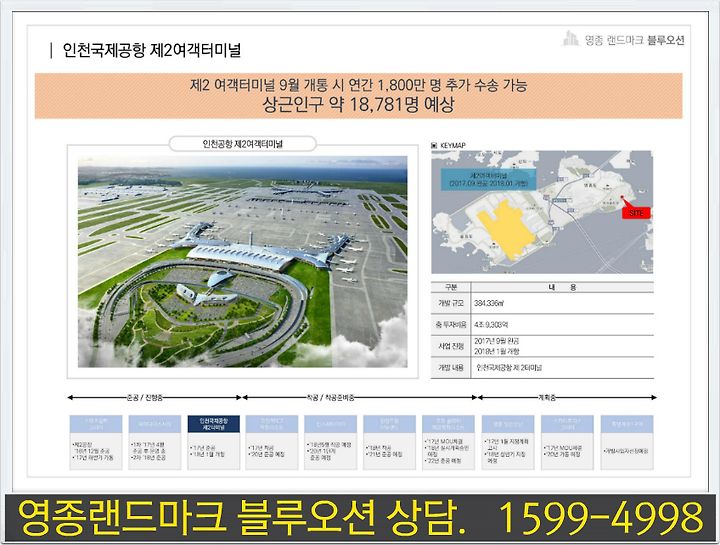Click the 개발 내용 row label
The width and height of the screenshot is (720, 545).
(x=451, y=368)
